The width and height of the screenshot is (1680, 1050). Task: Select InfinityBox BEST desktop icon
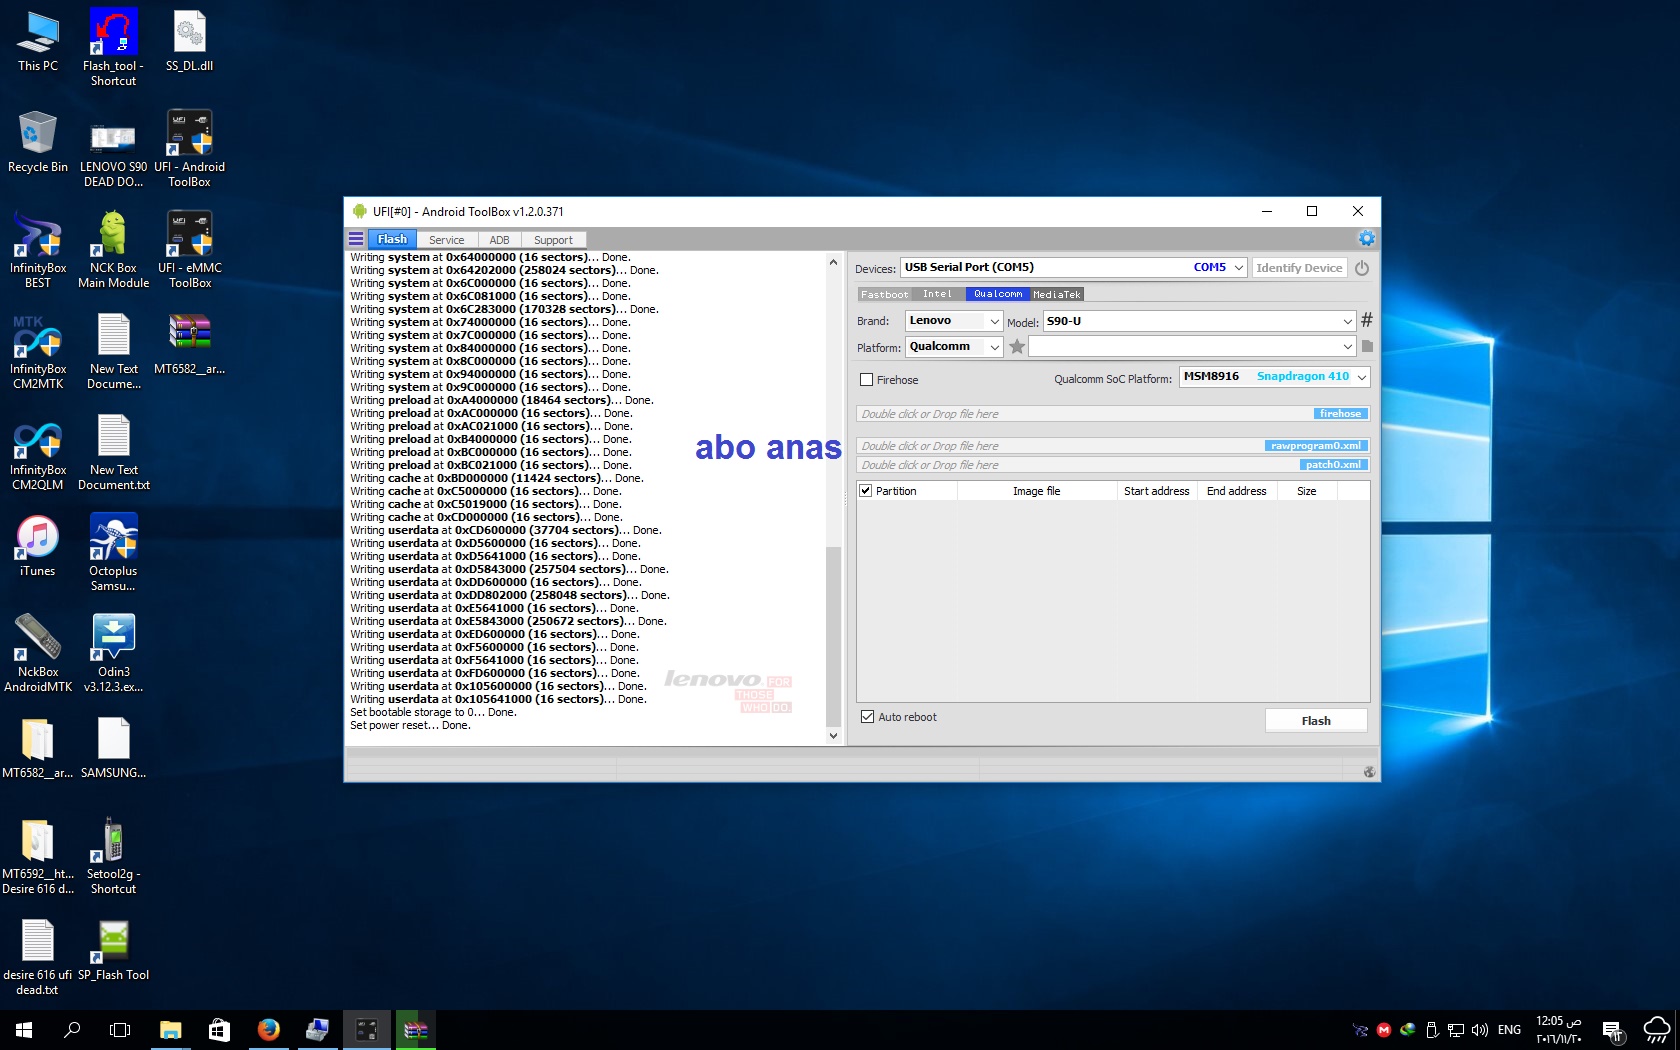(x=38, y=249)
